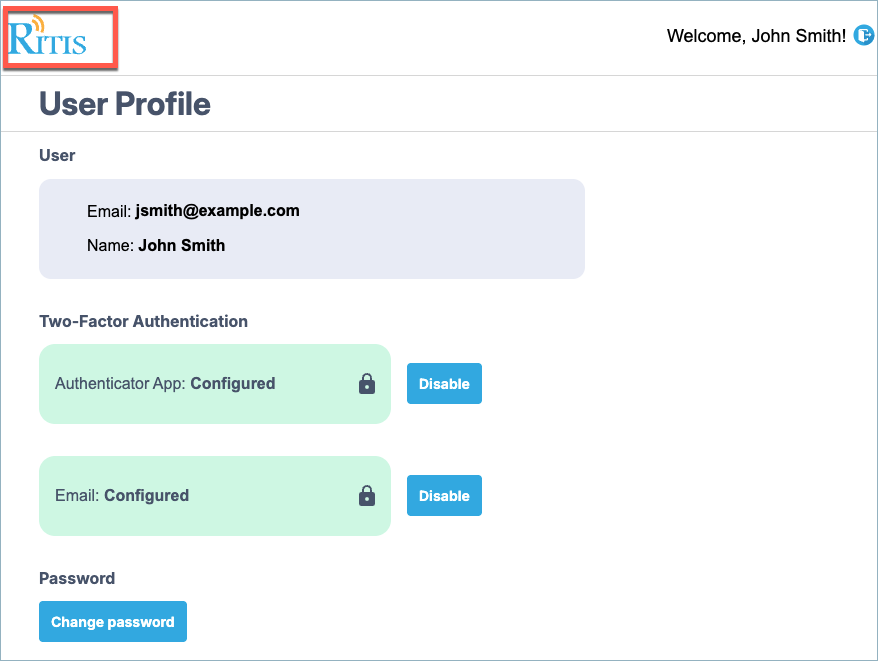The width and height of the screenshot is (878, 661).
Task: Click the lock icon in the Email configured row
Action: 367,496
